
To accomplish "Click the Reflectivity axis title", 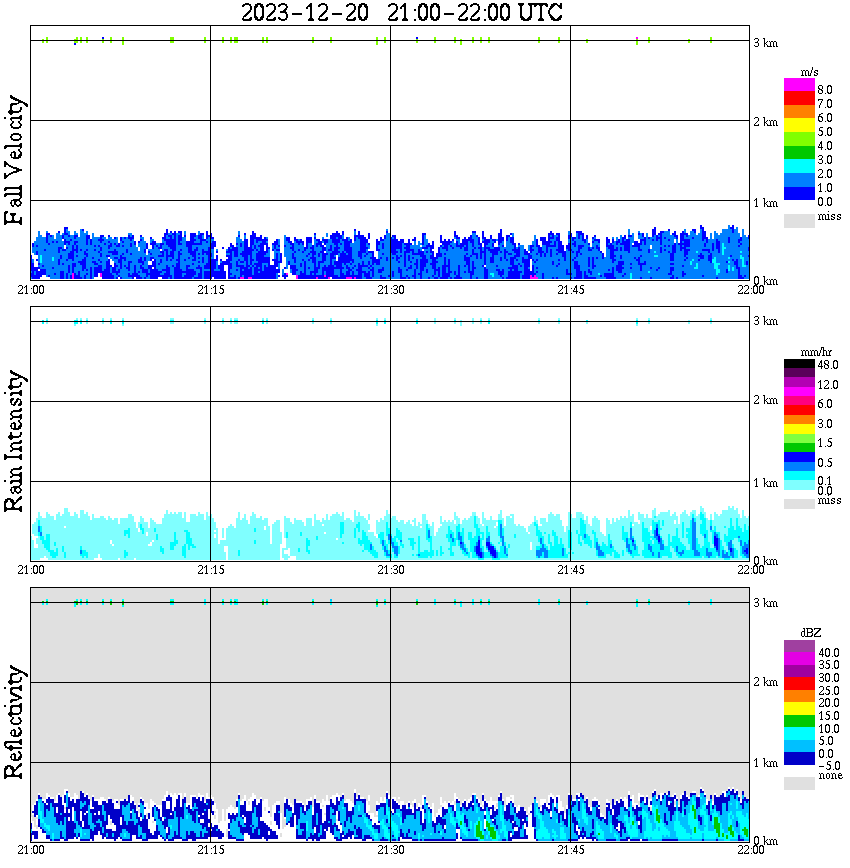I will [x=14, y=722].
